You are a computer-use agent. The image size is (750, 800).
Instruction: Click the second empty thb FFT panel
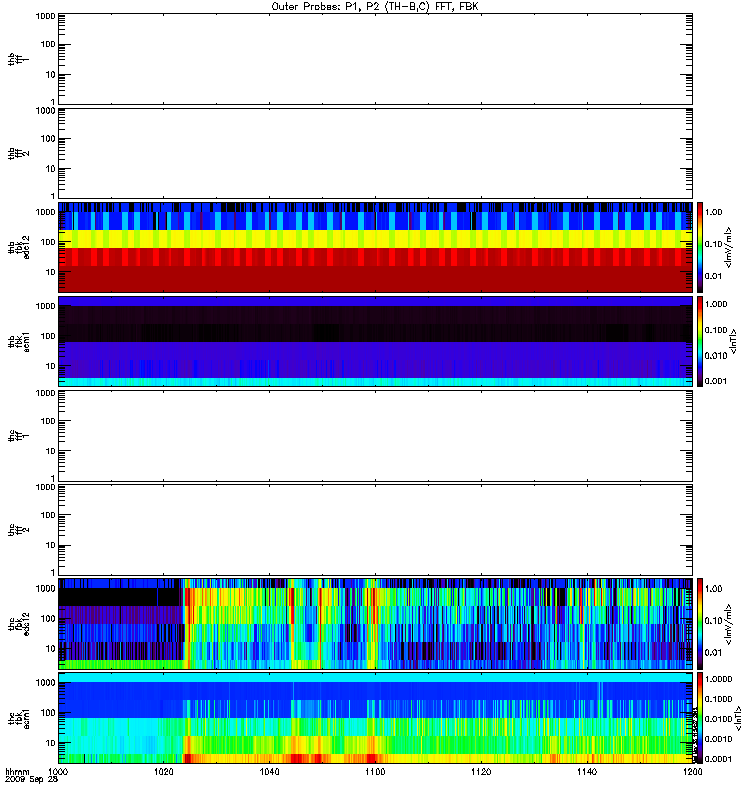pos(375,152)
